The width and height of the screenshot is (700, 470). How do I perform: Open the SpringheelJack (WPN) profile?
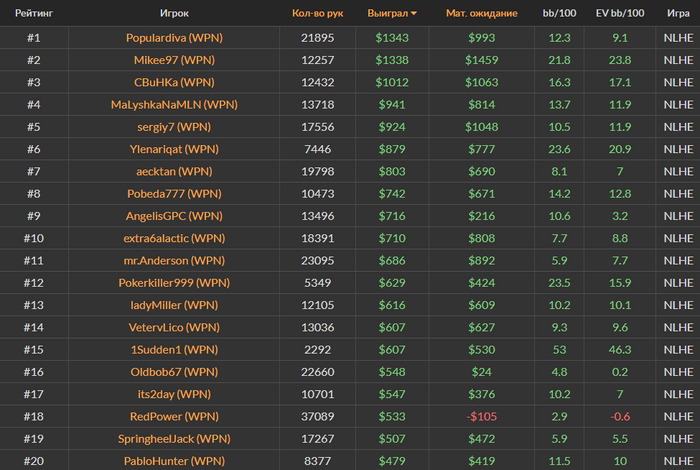pyautogui.click(x=174, y=439)
